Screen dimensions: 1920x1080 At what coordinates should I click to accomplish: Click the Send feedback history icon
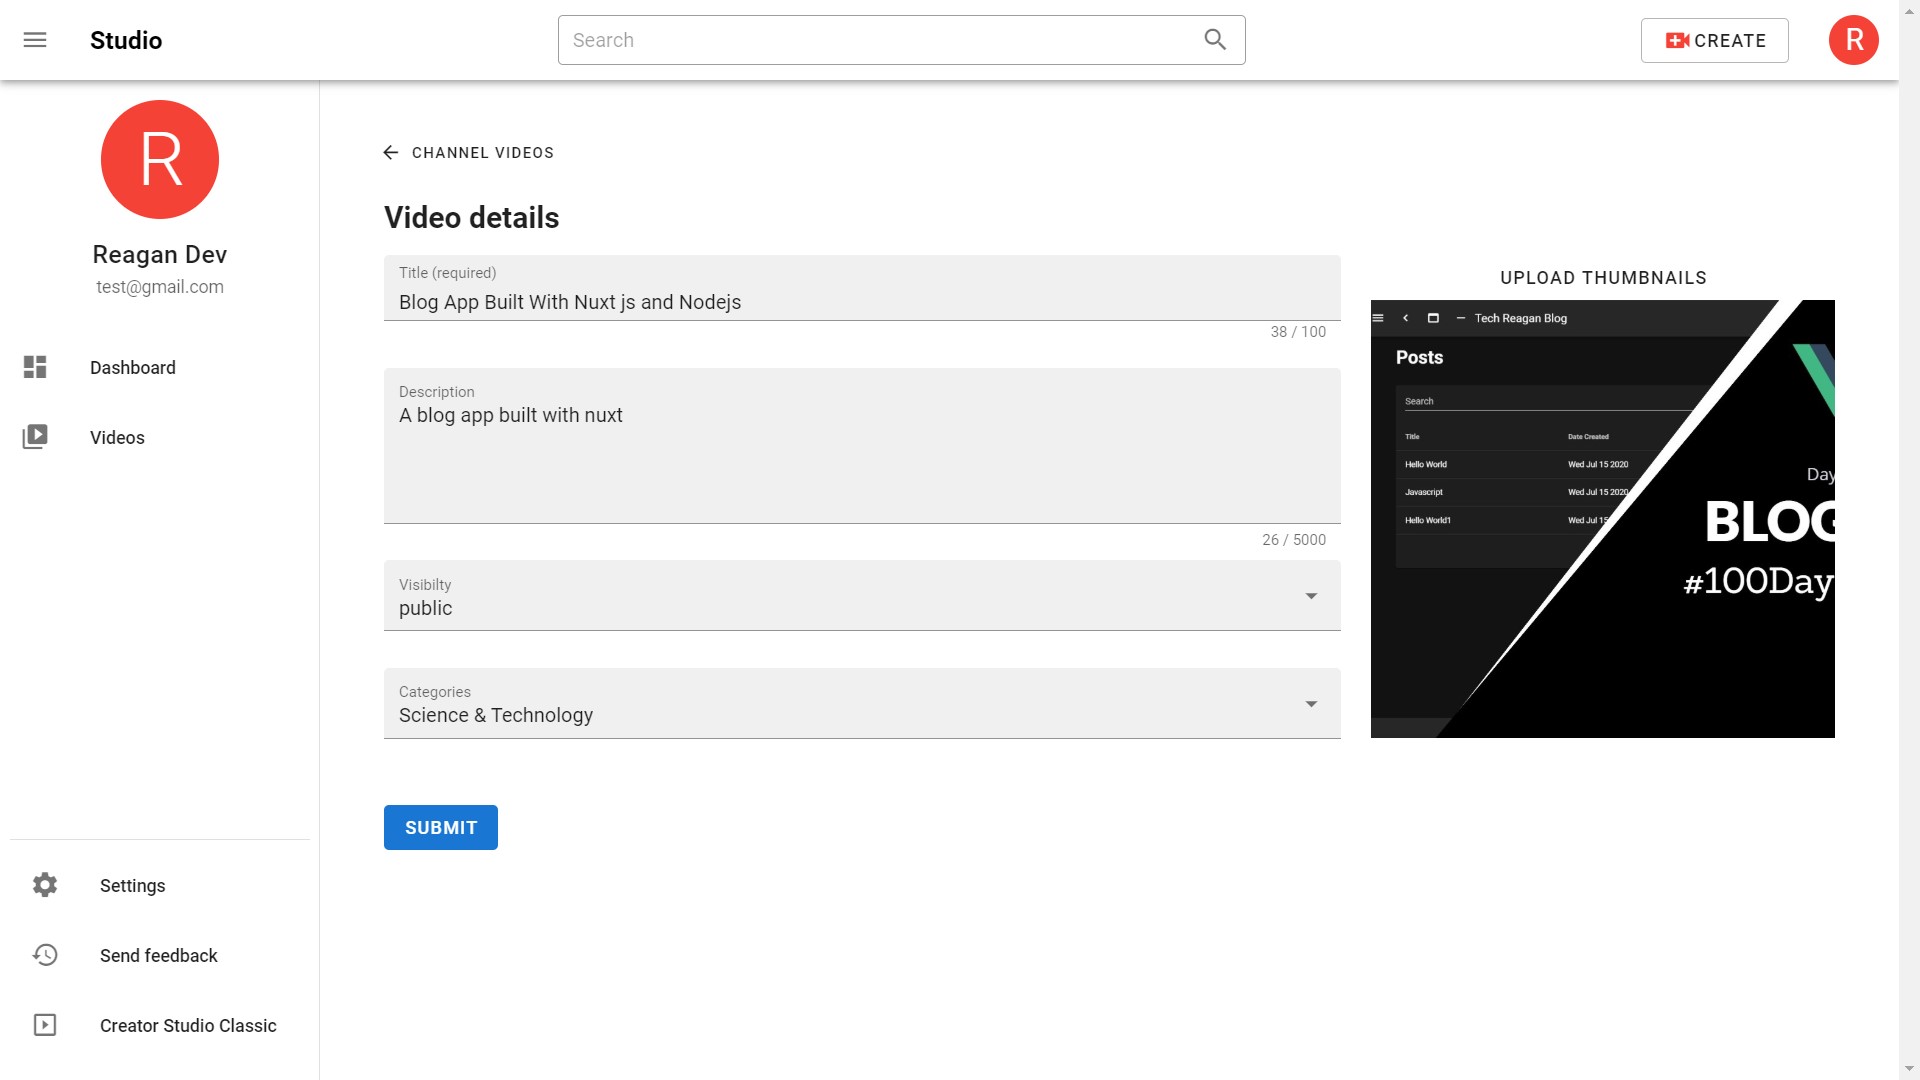coord(45,955)
